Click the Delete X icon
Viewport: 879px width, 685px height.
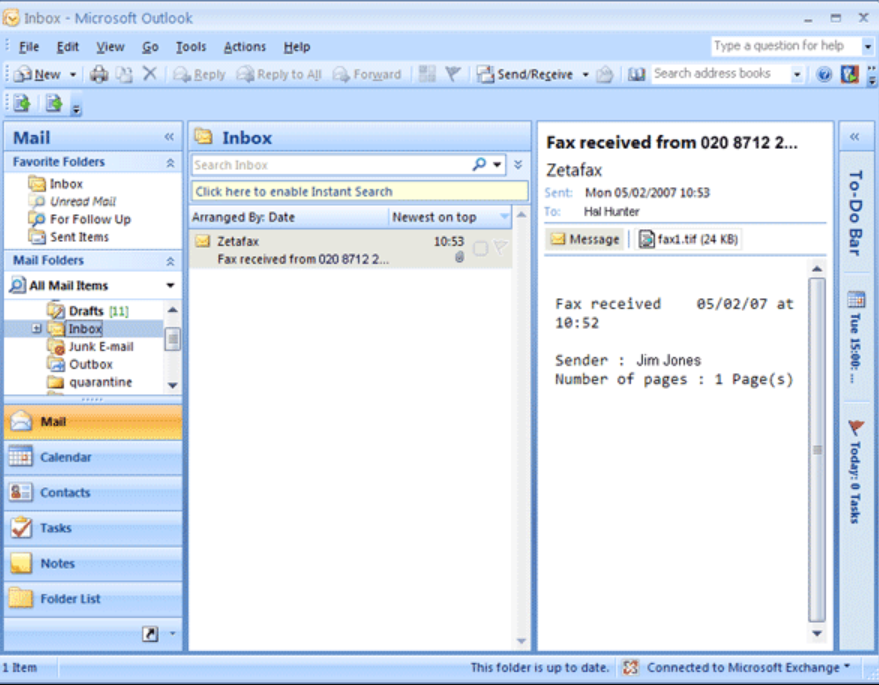[x=150, y=73]
